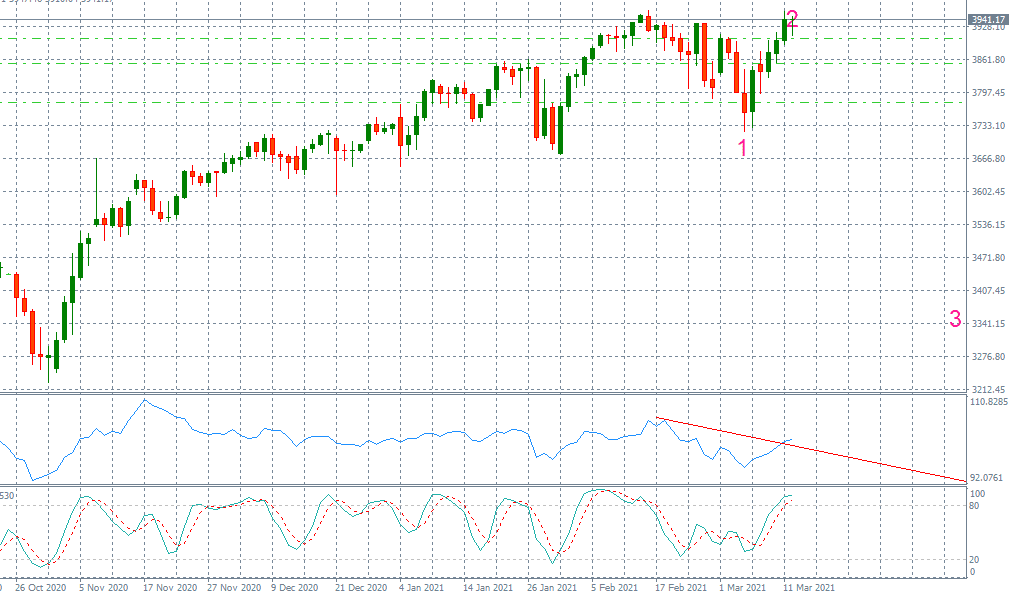Click the tall red candle below marker 1
The width and height of the screenshot is (1011, 599).
(x=746, y=105)
